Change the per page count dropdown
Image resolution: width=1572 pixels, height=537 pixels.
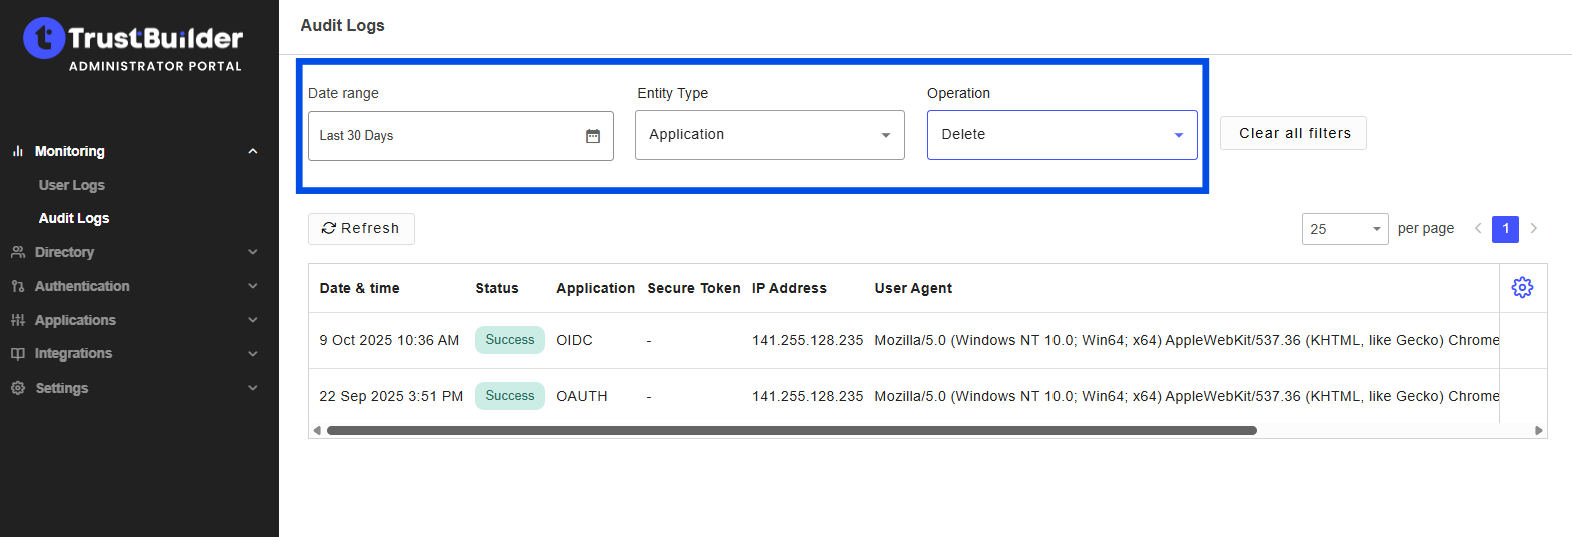[x=1344, y=229]
